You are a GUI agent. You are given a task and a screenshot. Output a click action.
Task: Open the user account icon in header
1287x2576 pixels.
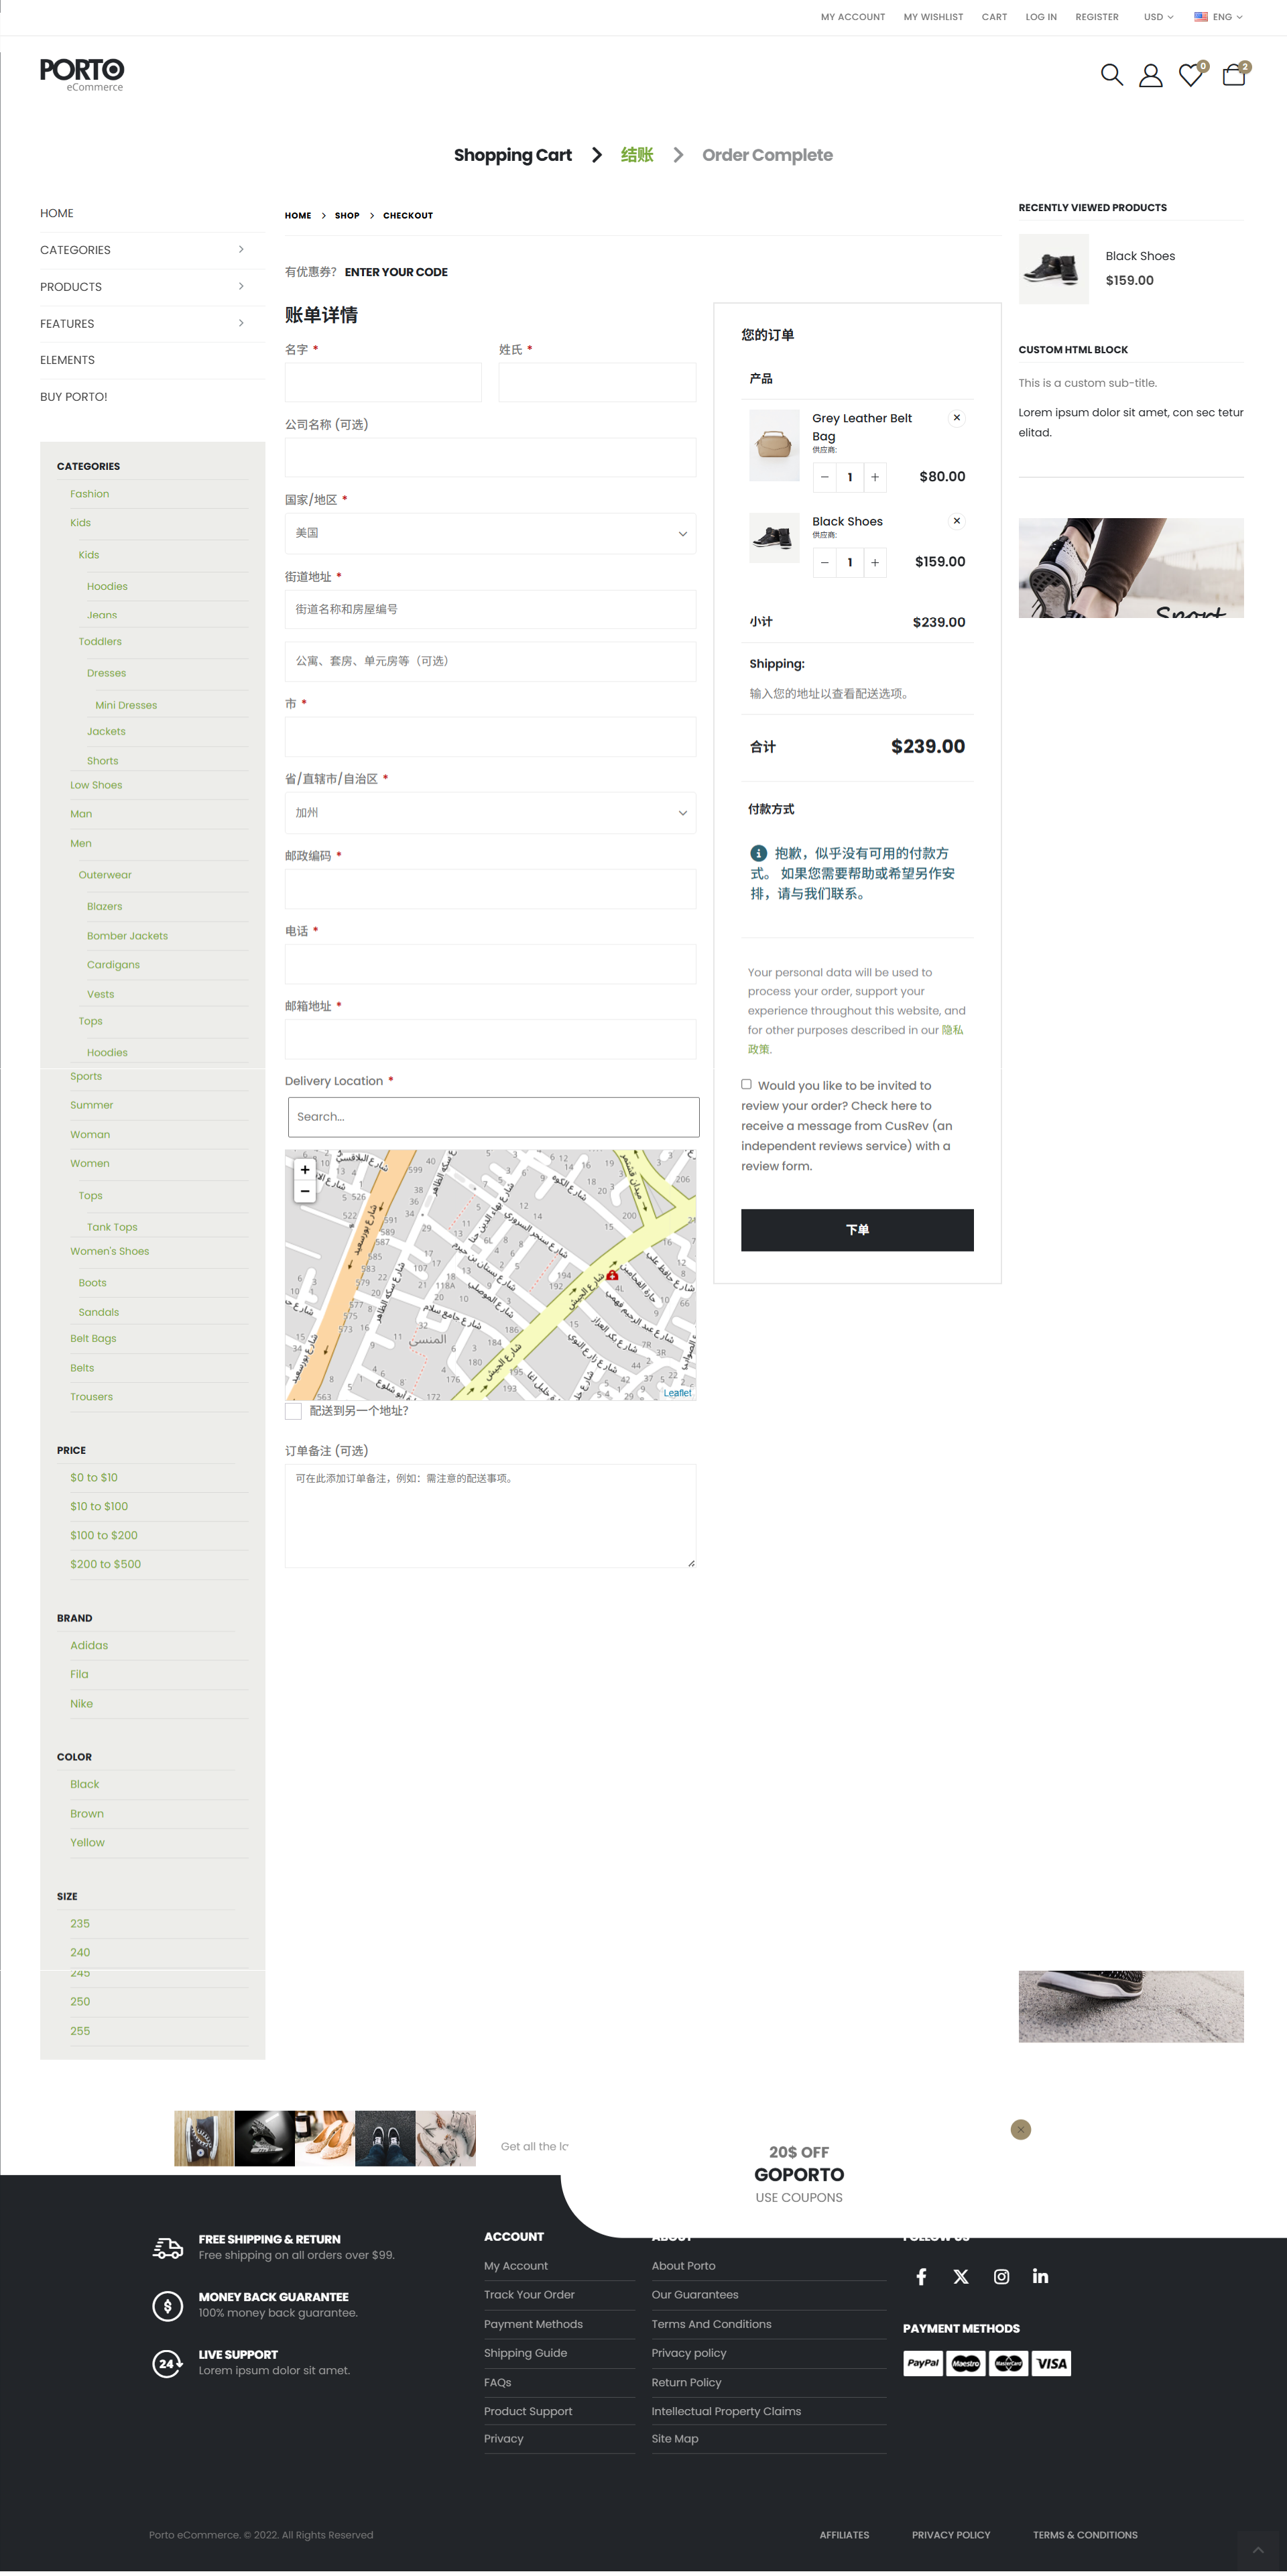1150,76
